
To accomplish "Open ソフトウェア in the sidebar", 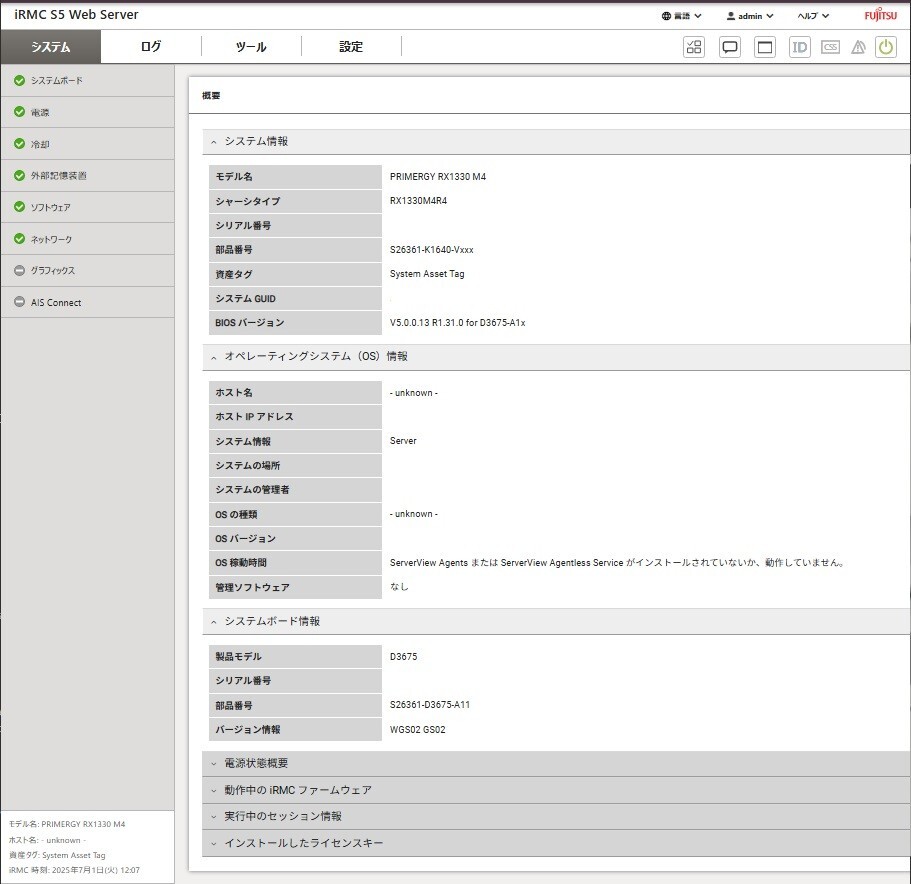I will 88,207.
